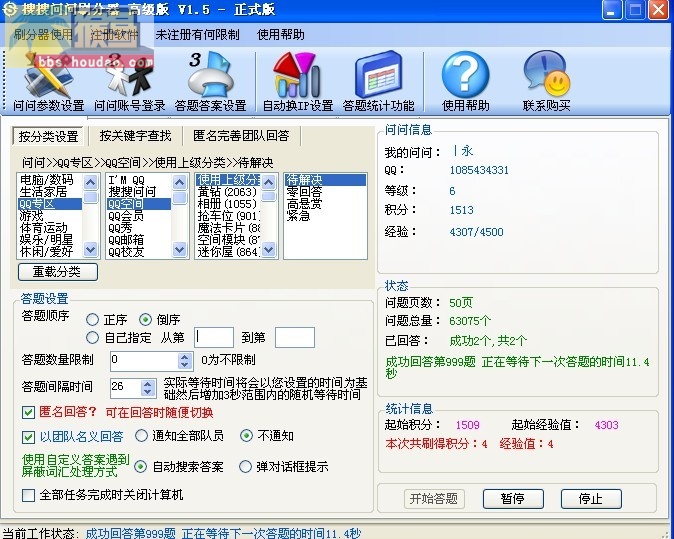
Task: Click the up arrow of first category list
Action: [x=90, y=183]
